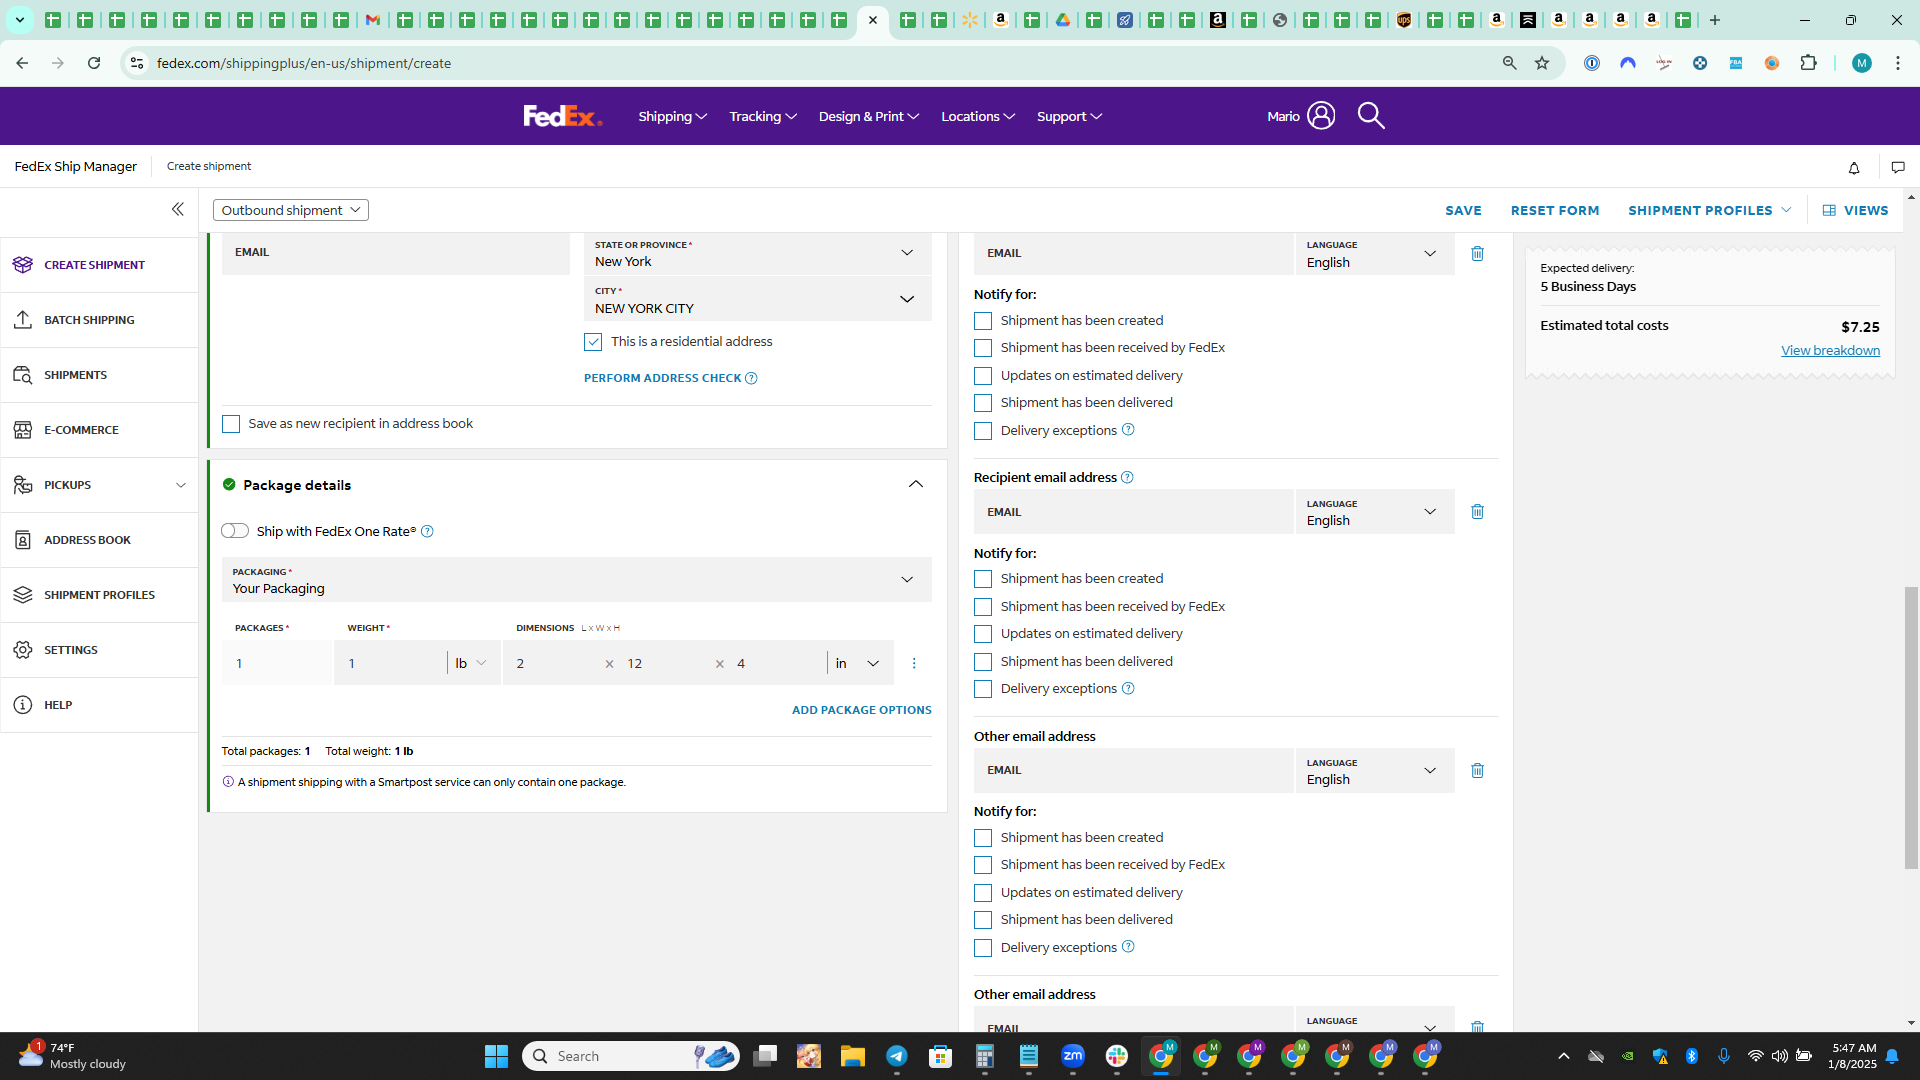
Task: Bookmark this page with the star icon
Action: click(1542, 63)
